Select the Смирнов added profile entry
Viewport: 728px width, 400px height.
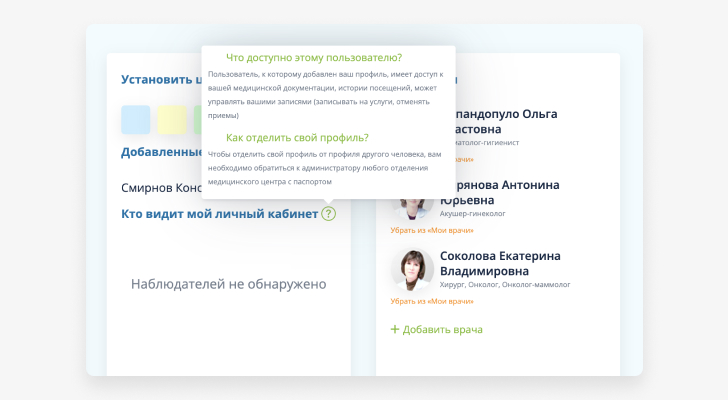click(162, 188)
